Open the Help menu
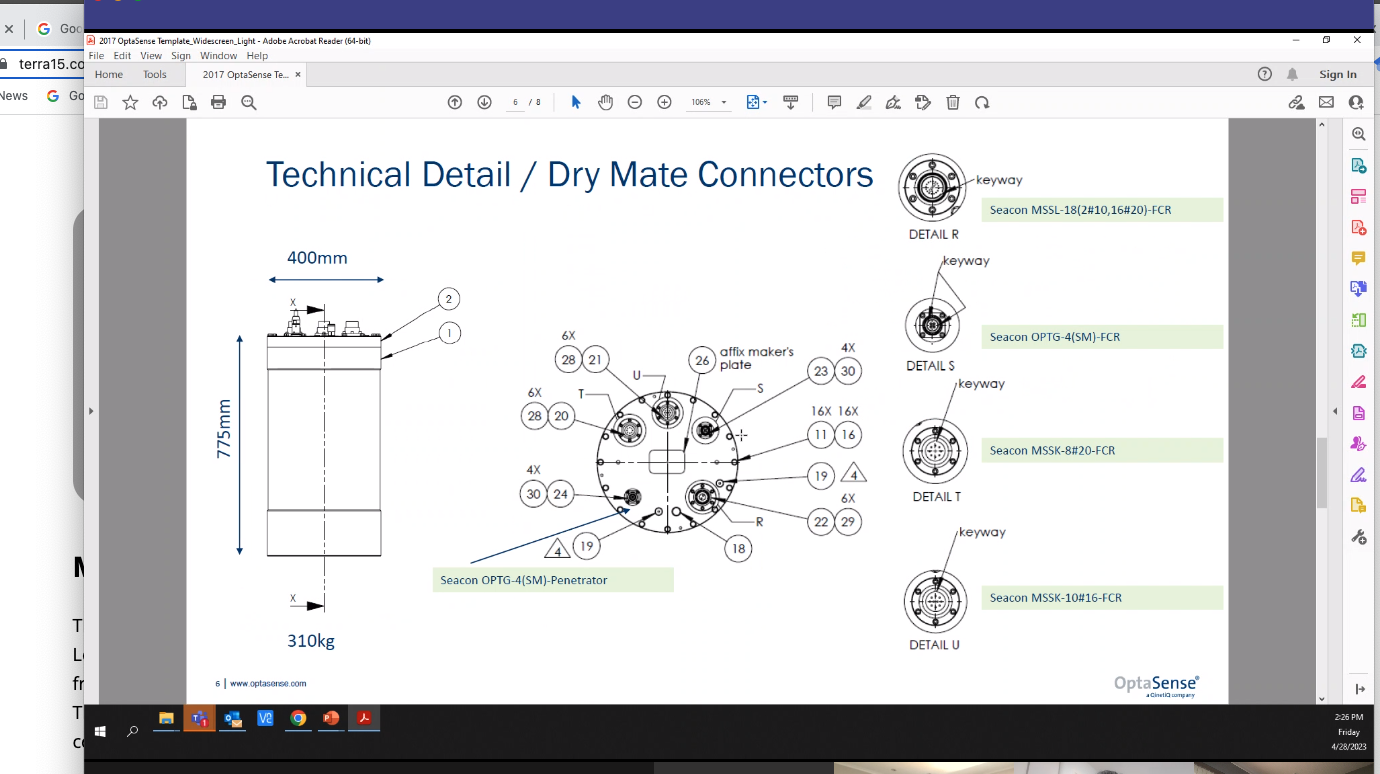 tap(258, 56)
